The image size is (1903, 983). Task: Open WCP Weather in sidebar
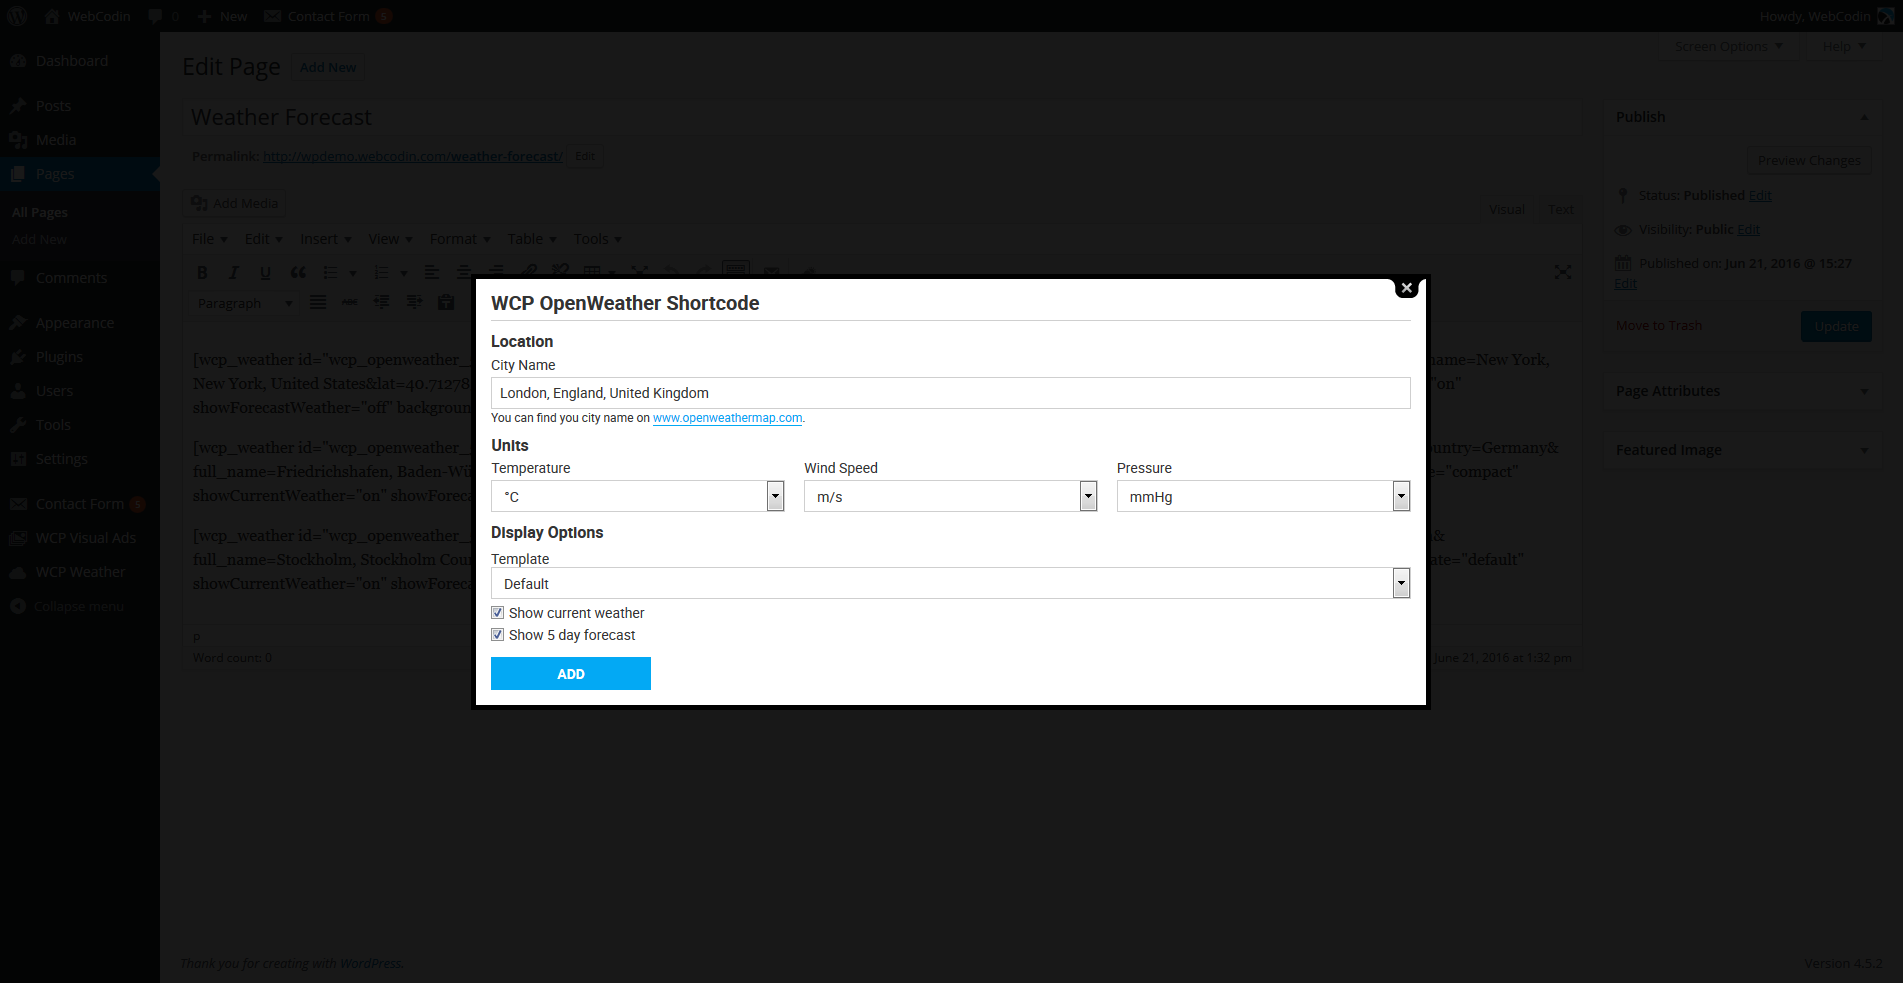tap(80, 572)
